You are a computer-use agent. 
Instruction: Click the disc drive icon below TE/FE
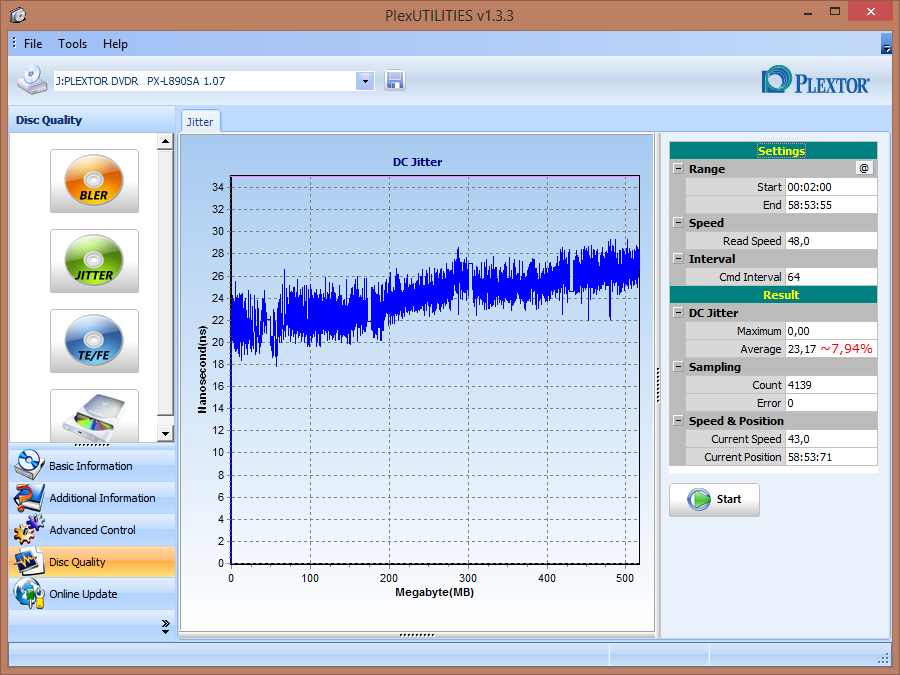94,416
